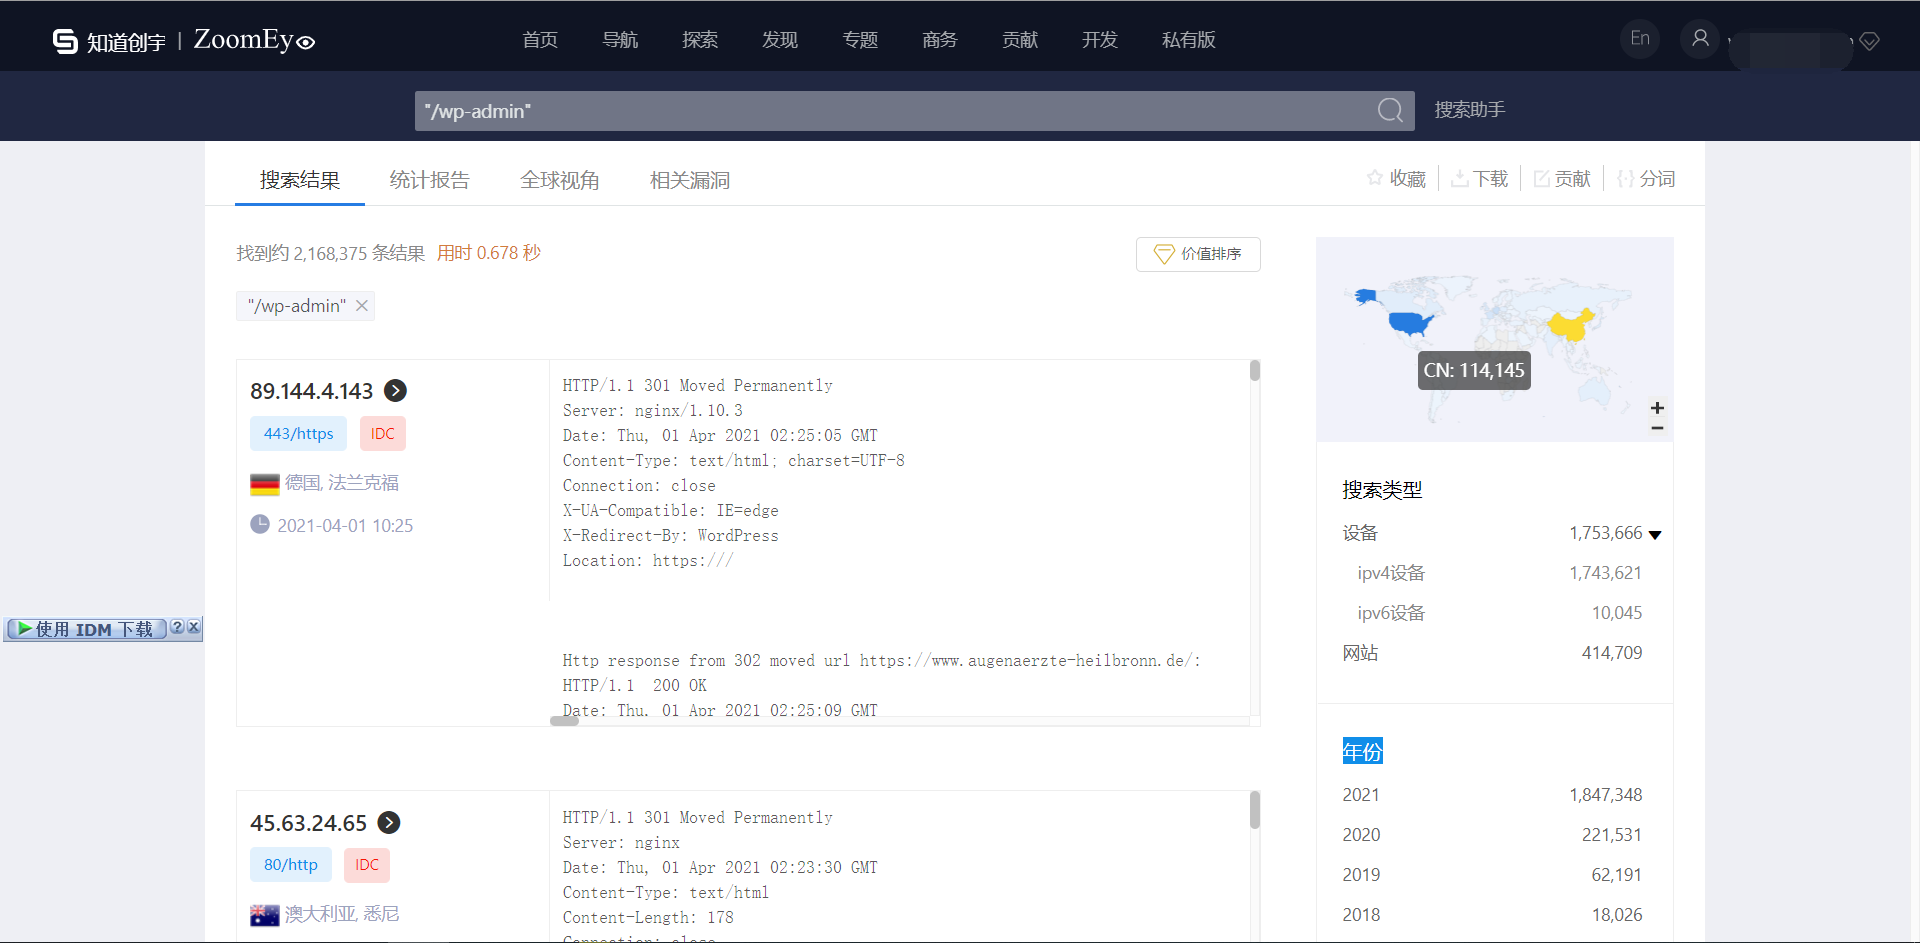Open 商务 in top navigation
1920x943 pixels.
[x=940, y=40]
